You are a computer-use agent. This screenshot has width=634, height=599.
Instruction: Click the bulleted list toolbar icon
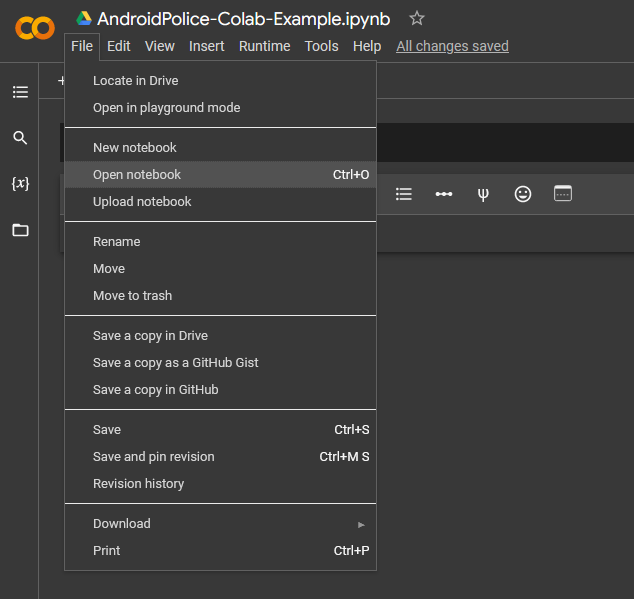pos(404,194)
